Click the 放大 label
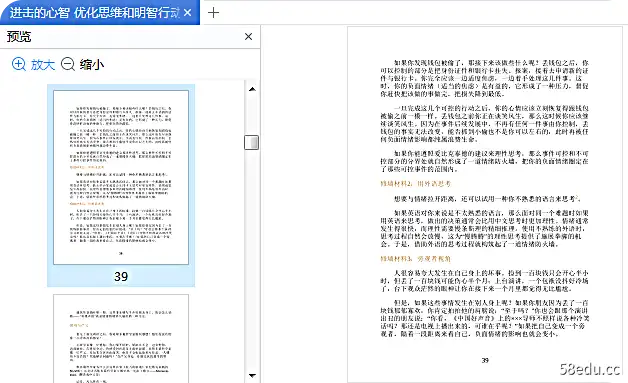The height and width of the screenshot is (383, 628). click(x=42, y=65)
